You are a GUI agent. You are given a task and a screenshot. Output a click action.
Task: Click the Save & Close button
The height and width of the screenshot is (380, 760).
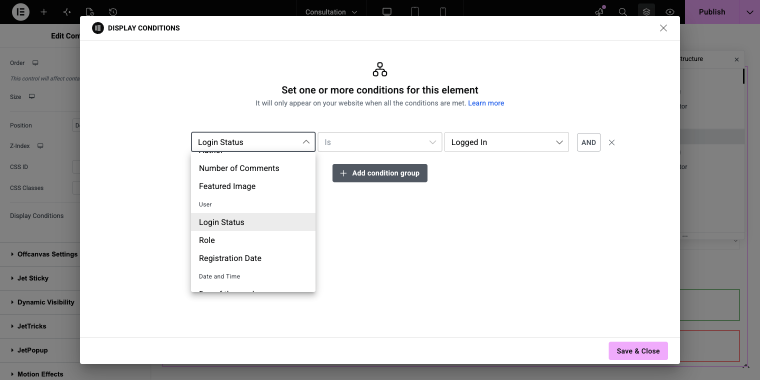pyautogui.click(x=638, y=351)
